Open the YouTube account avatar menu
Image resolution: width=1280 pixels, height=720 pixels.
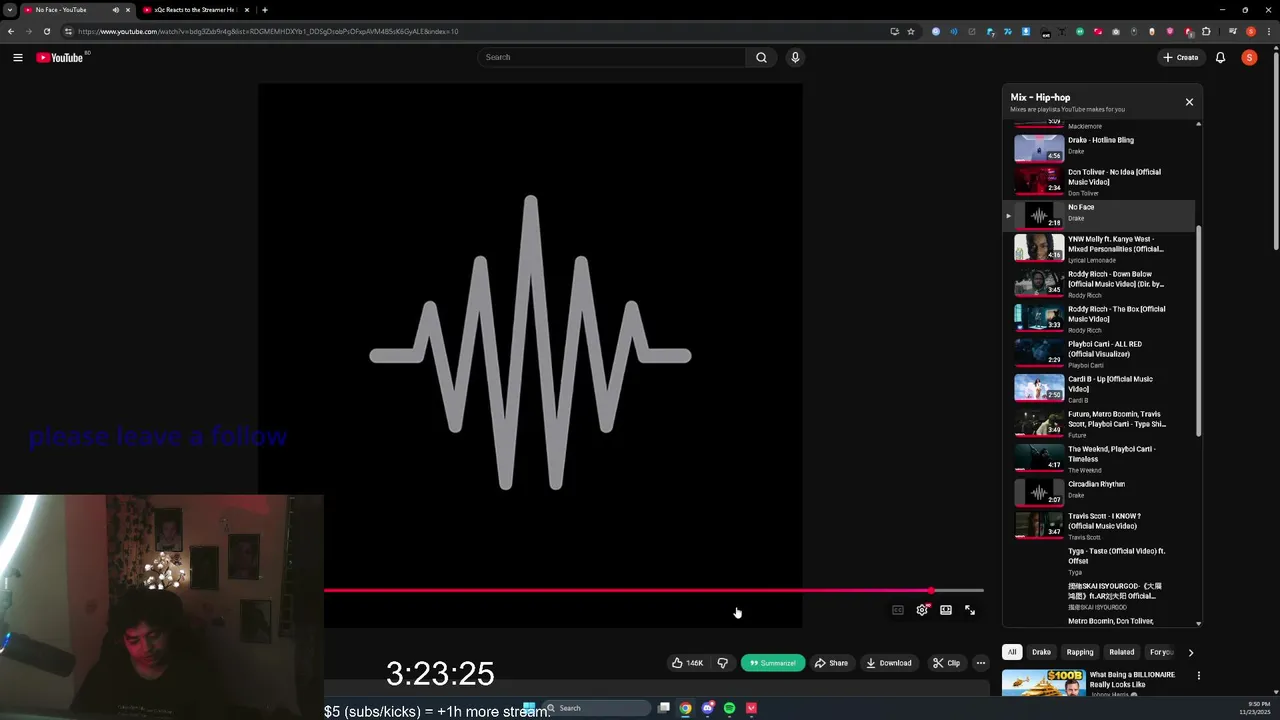pyautogui.click(x=1249, y=58)
